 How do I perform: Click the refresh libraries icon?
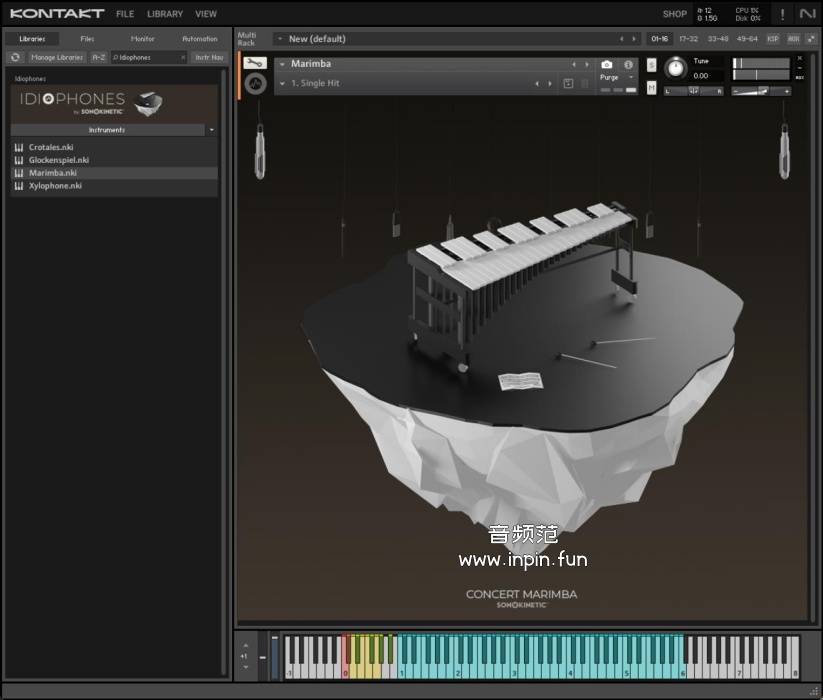tap(16, 58)
